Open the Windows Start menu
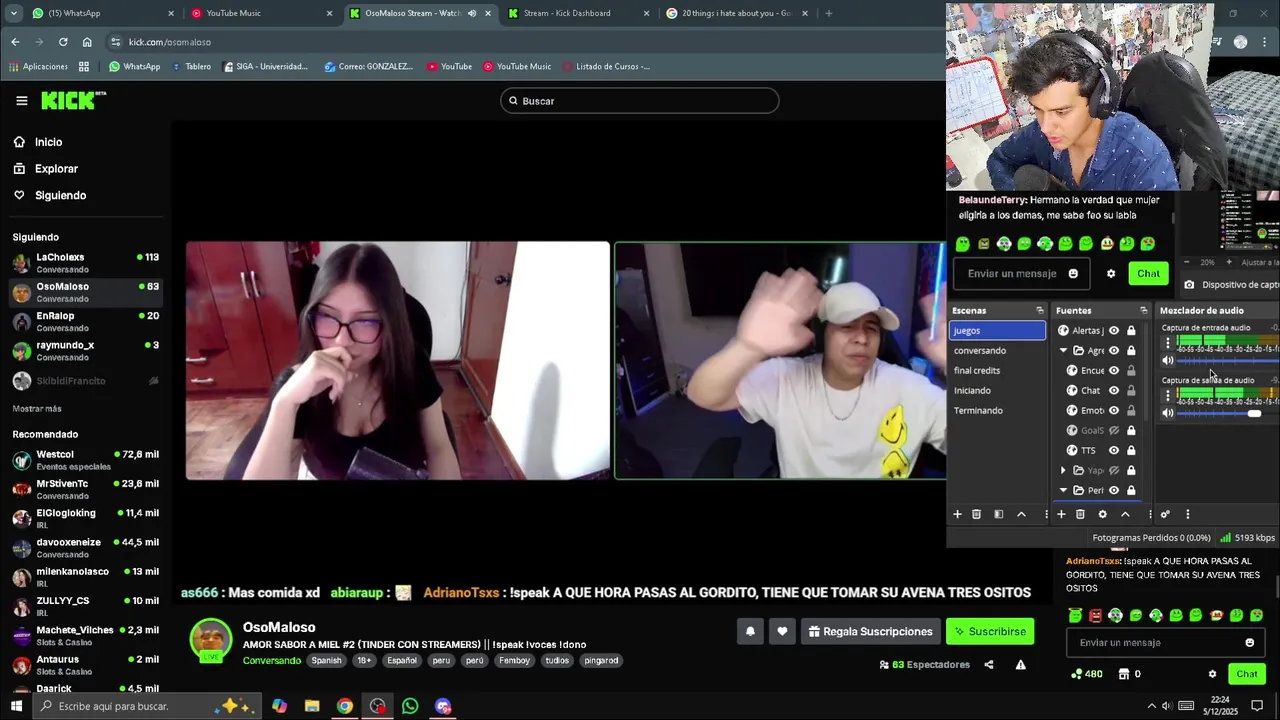This screenshot has height=720, width=1280. click(16, 706)
